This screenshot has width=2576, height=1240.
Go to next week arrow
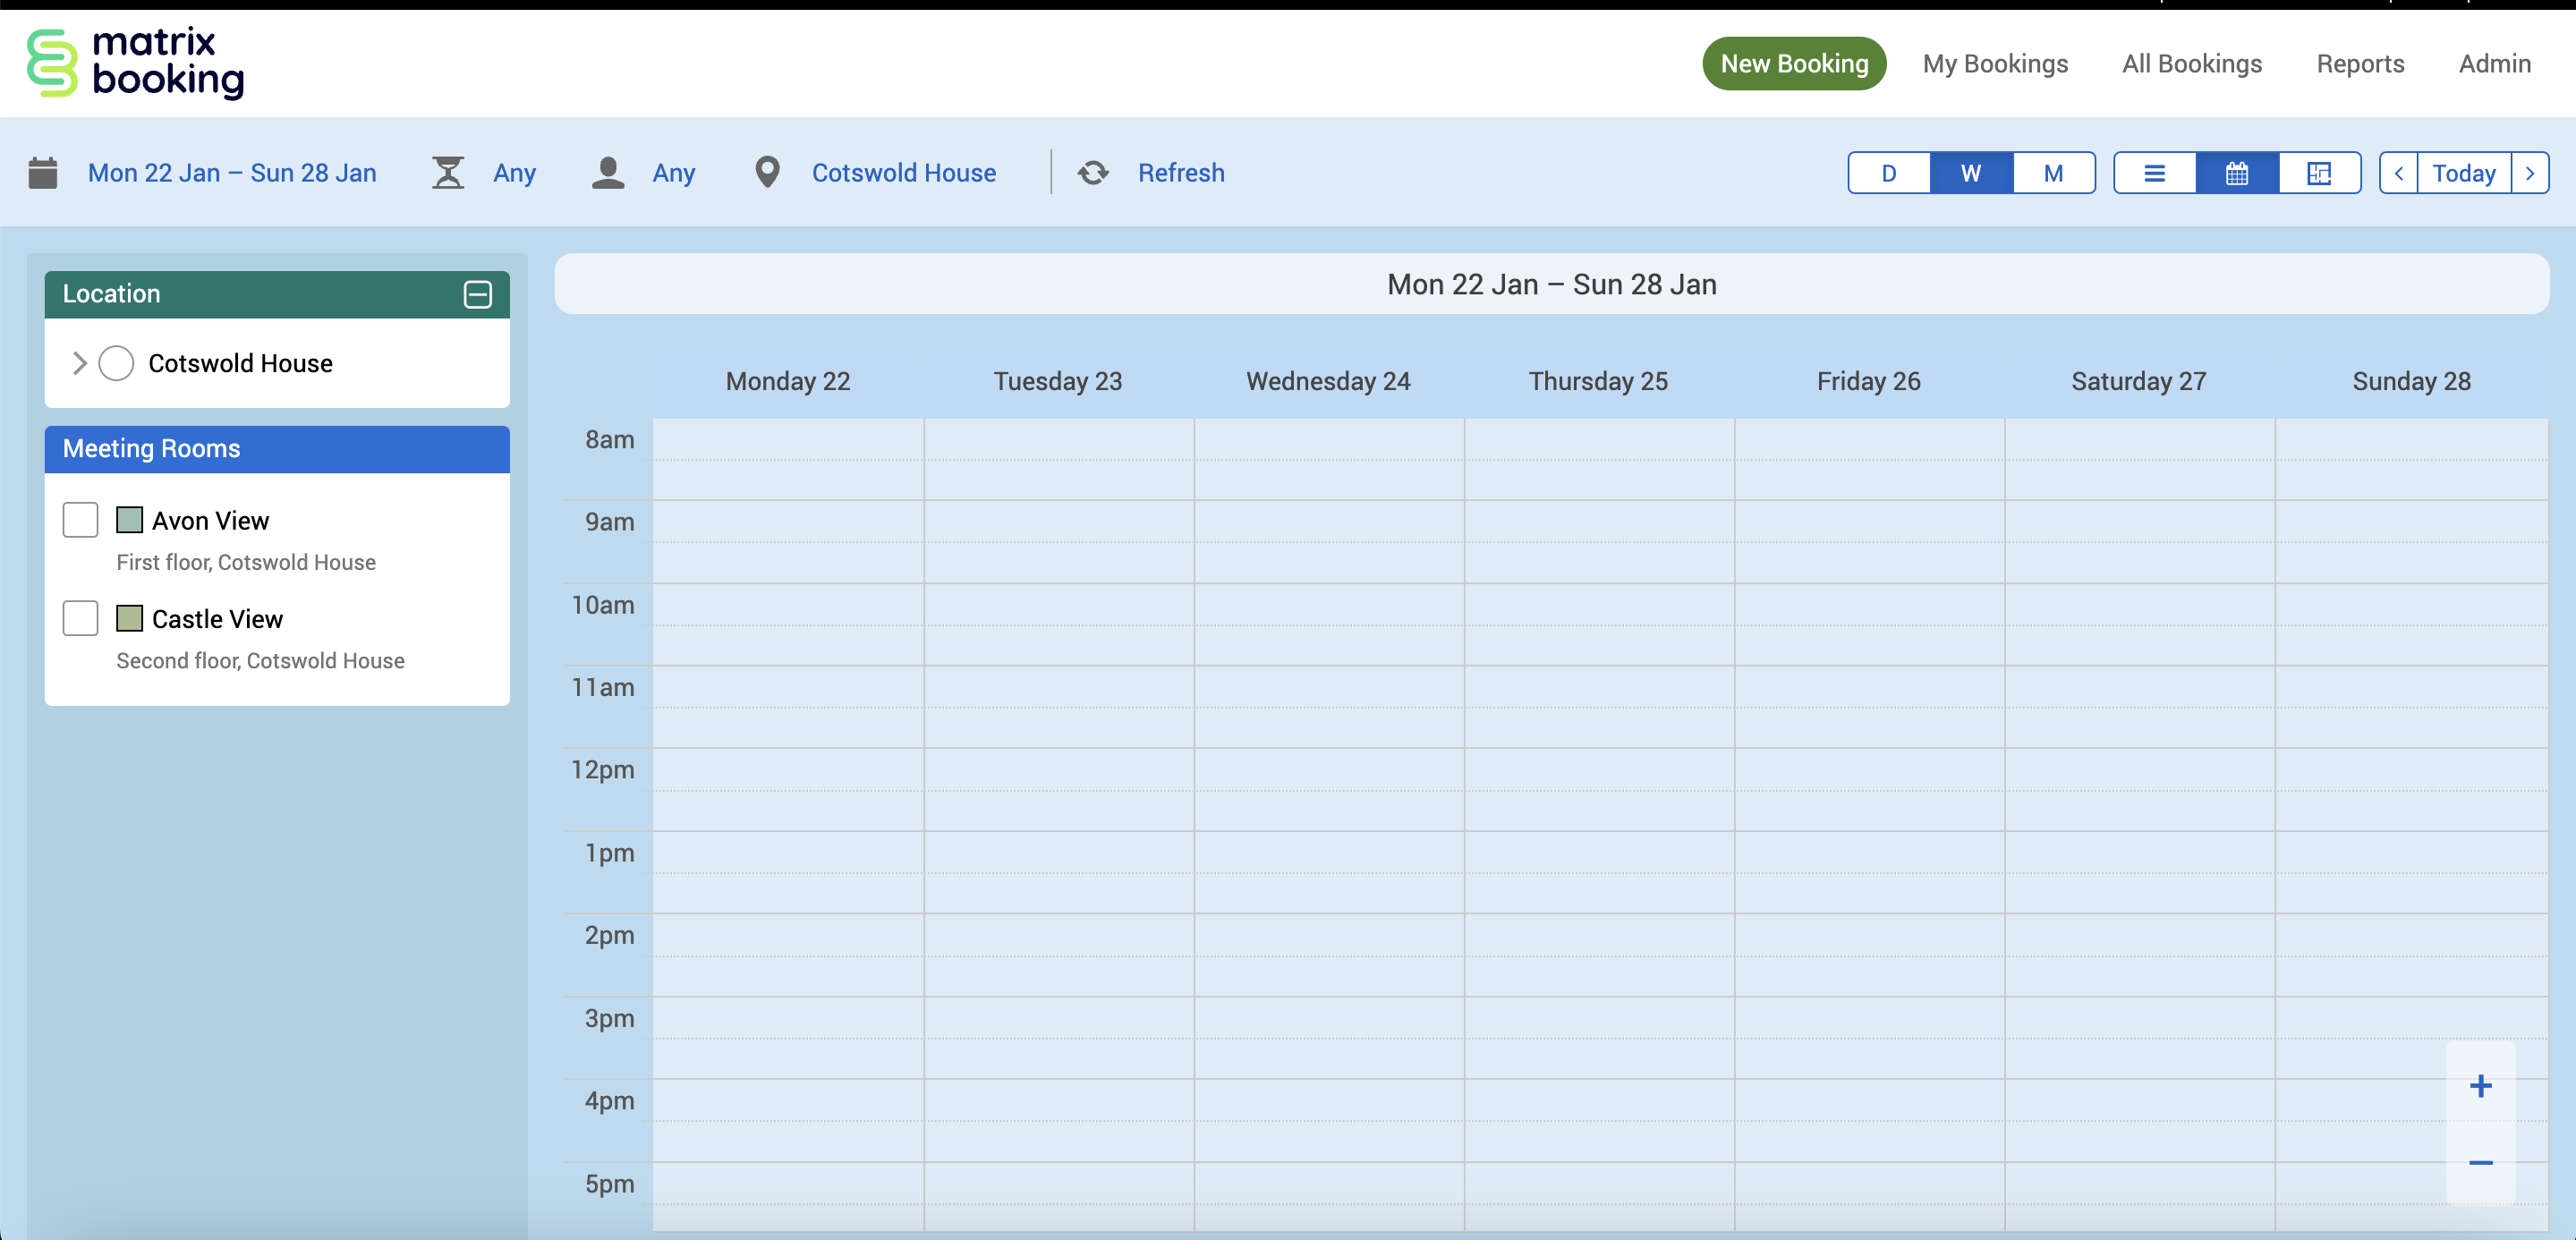click(x=2530, y=173)
